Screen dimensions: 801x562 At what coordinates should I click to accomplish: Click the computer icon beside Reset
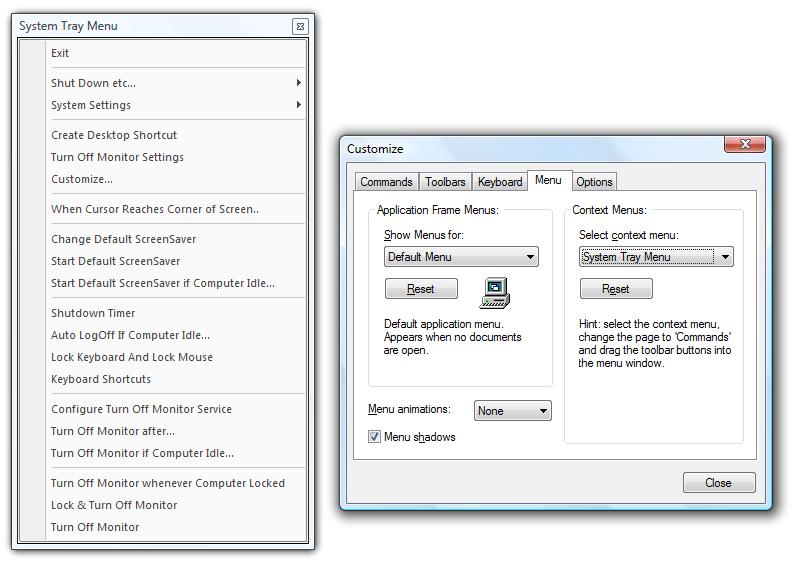click(x=495, y=291)
